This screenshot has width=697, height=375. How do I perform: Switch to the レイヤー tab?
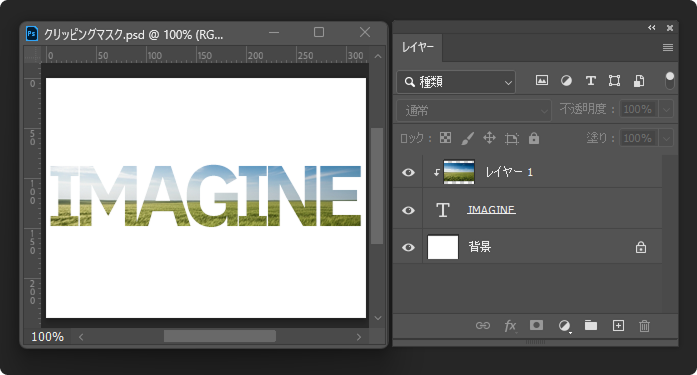pos(417,47)
